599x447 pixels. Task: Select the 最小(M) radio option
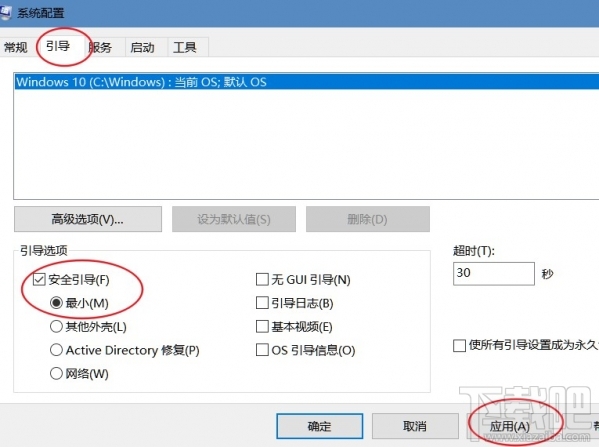pyautogui.click(x=56, y=303)
